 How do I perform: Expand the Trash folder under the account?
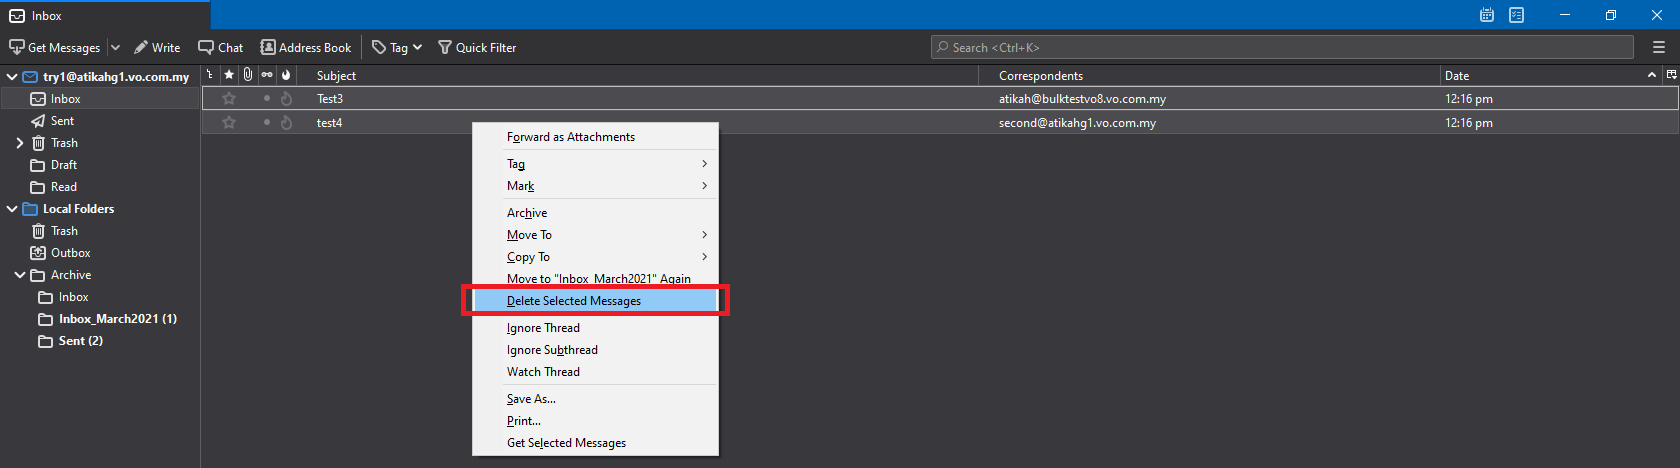(x=19, y=143)
